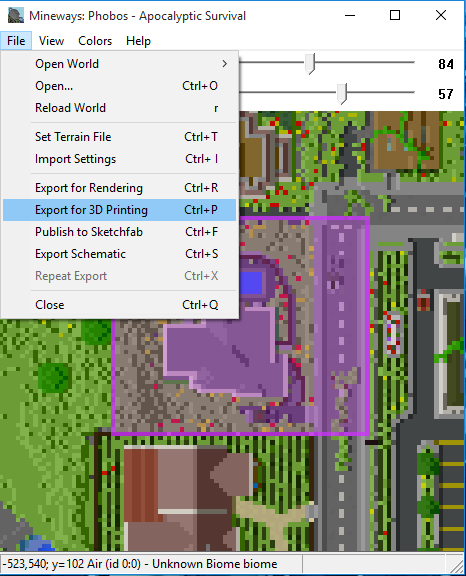The width and height of the screenshot is (466, 576).
Task: Expand the Open World submenu
Action: tap(119, 64)
